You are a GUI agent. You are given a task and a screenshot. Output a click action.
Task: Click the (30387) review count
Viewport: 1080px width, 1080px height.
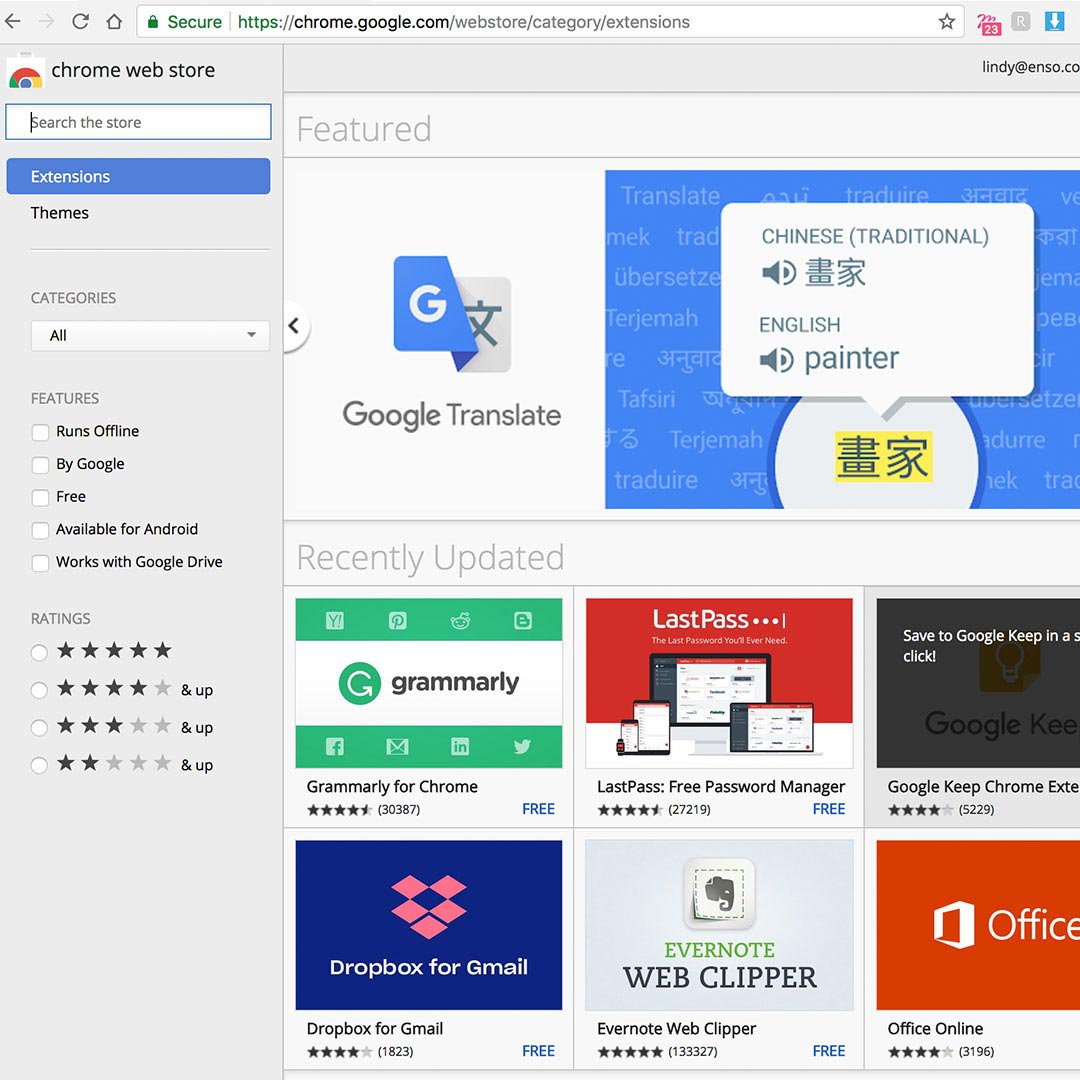point(399,809)
